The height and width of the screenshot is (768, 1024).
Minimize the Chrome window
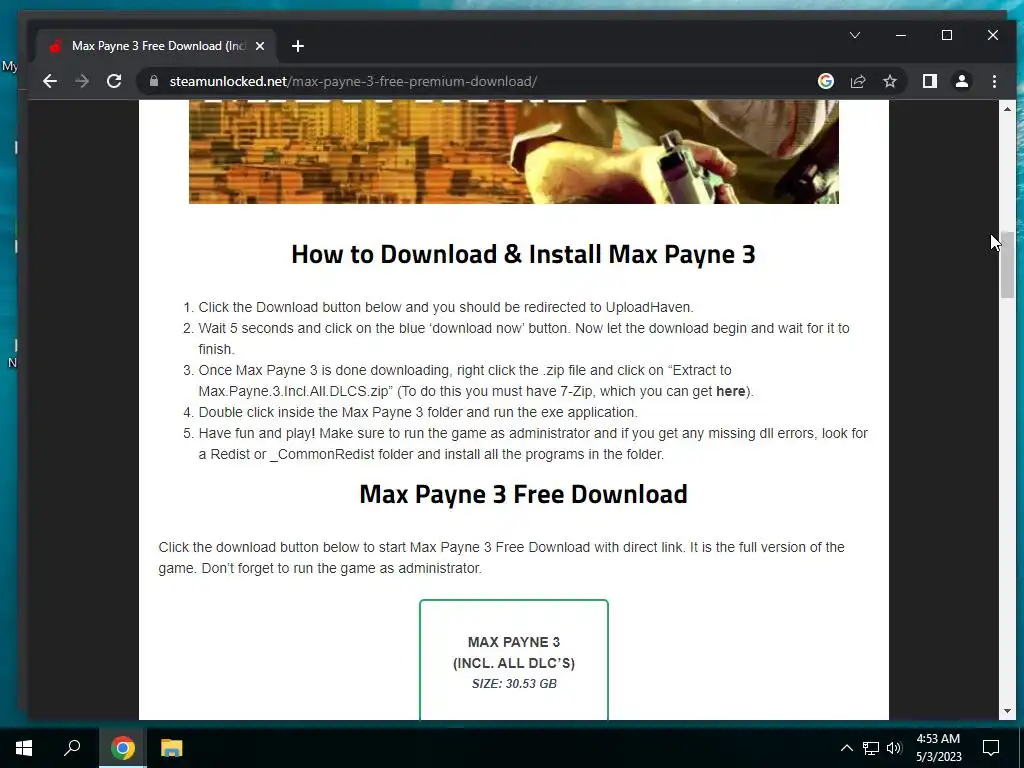click(901, 35)
